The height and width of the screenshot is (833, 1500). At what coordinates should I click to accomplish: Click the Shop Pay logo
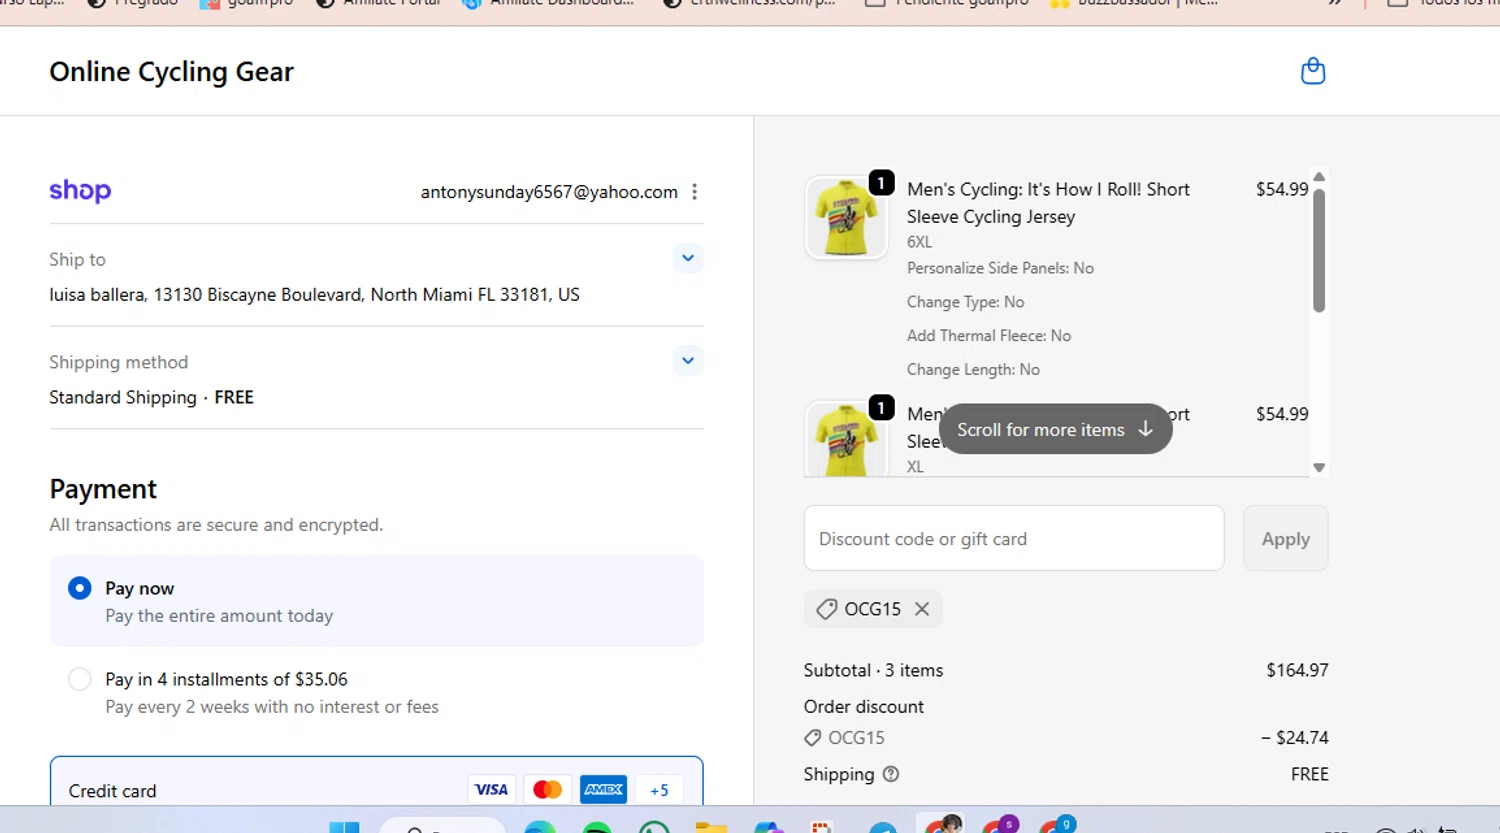point(80,191)
